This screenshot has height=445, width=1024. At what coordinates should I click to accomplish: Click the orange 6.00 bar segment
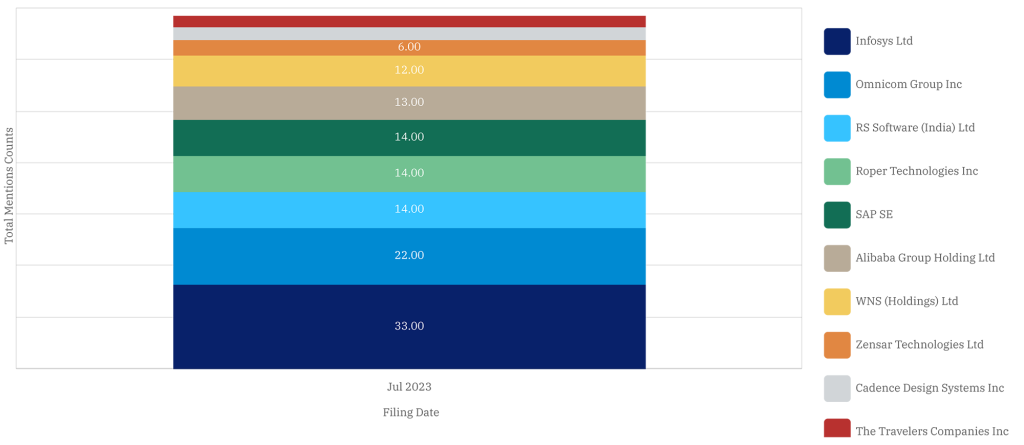[409, 47]
